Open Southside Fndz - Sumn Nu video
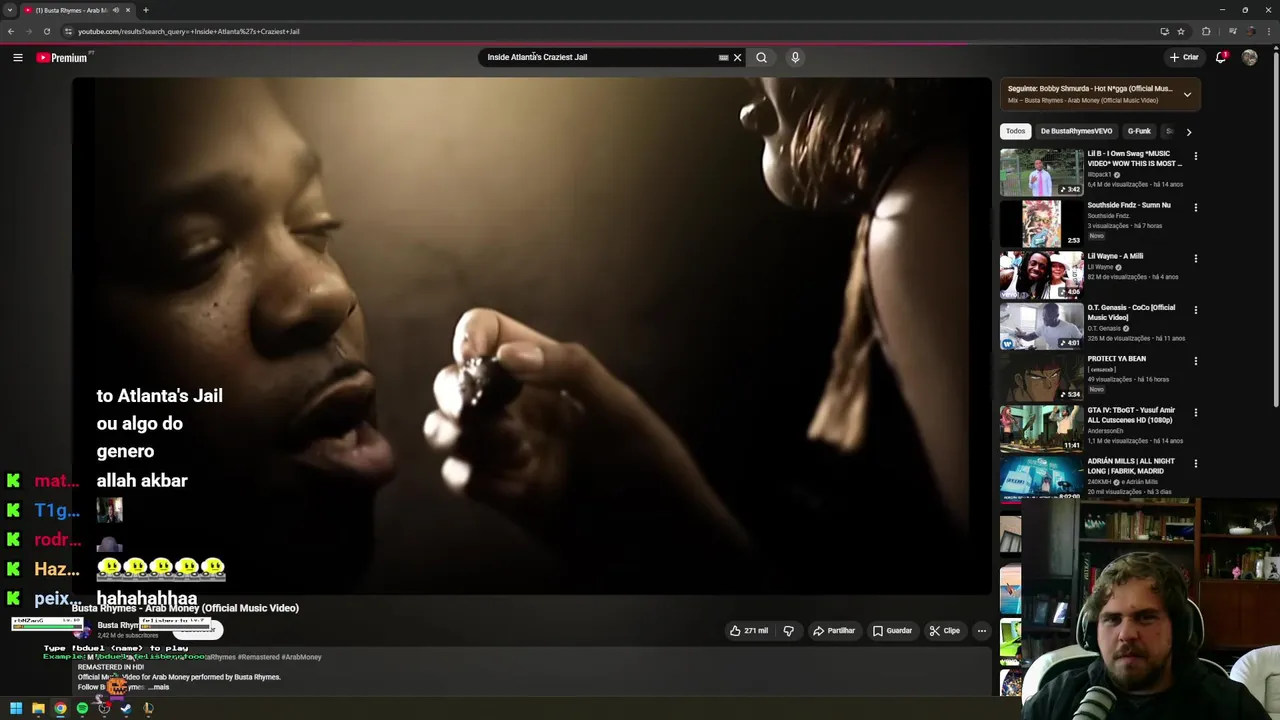The height and width of the screenshot is (720, 1280). coord(1129,205)
